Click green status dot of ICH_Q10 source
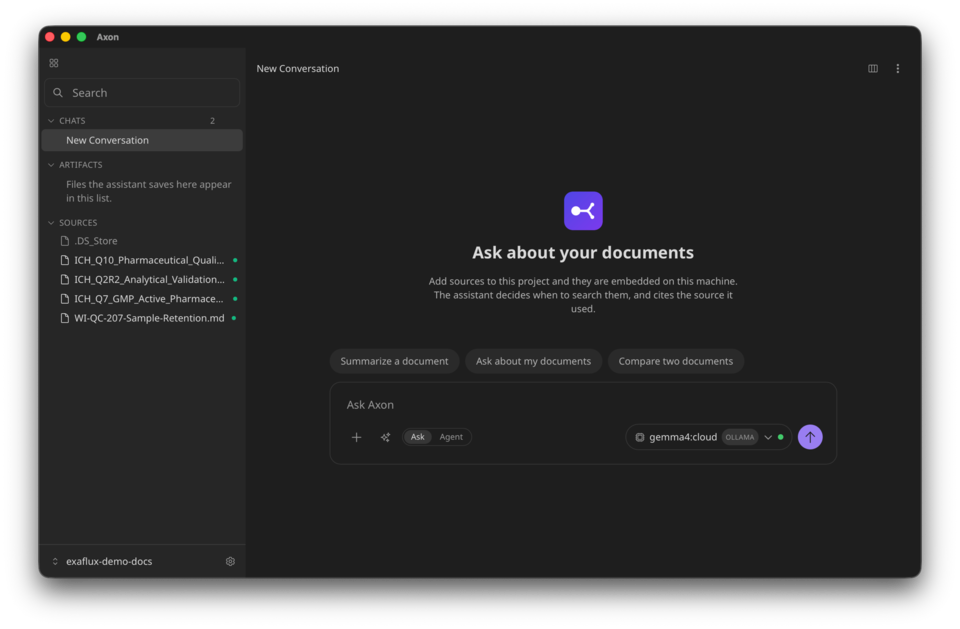Image resolution: width=960 pixels, height=629 pixels. tap(235, 260)
